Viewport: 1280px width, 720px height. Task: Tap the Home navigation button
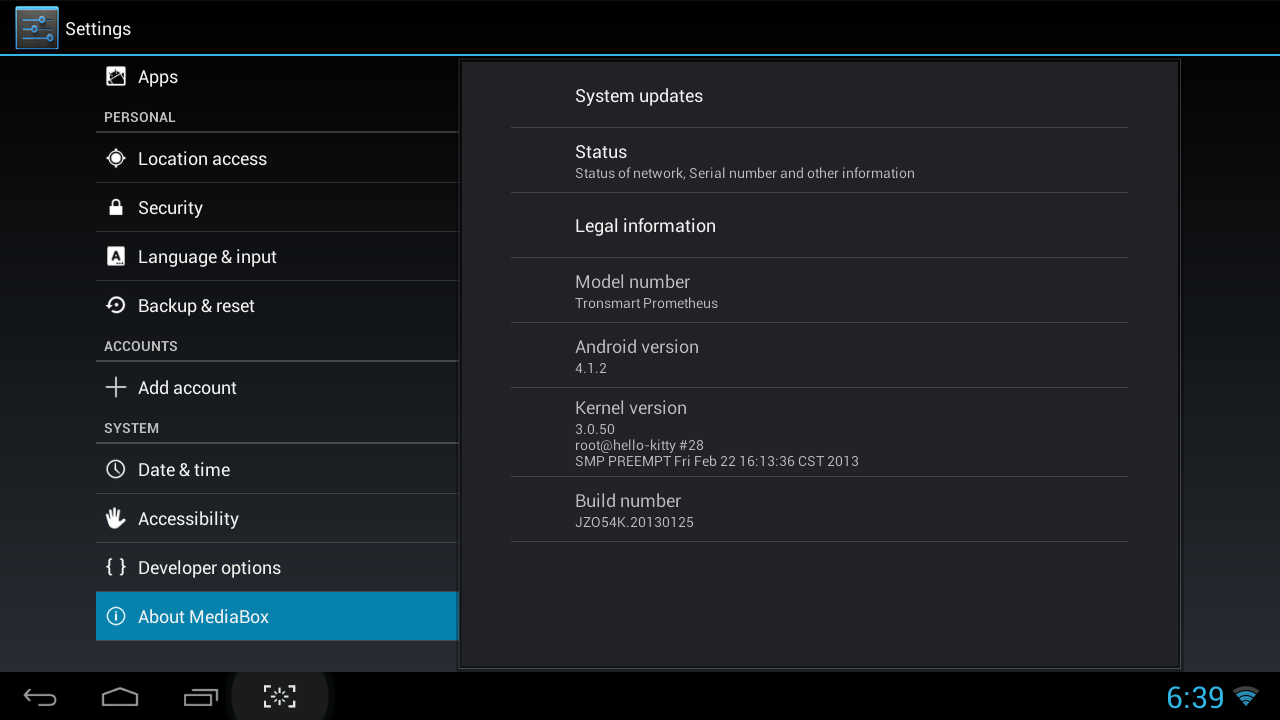(120, 697)
